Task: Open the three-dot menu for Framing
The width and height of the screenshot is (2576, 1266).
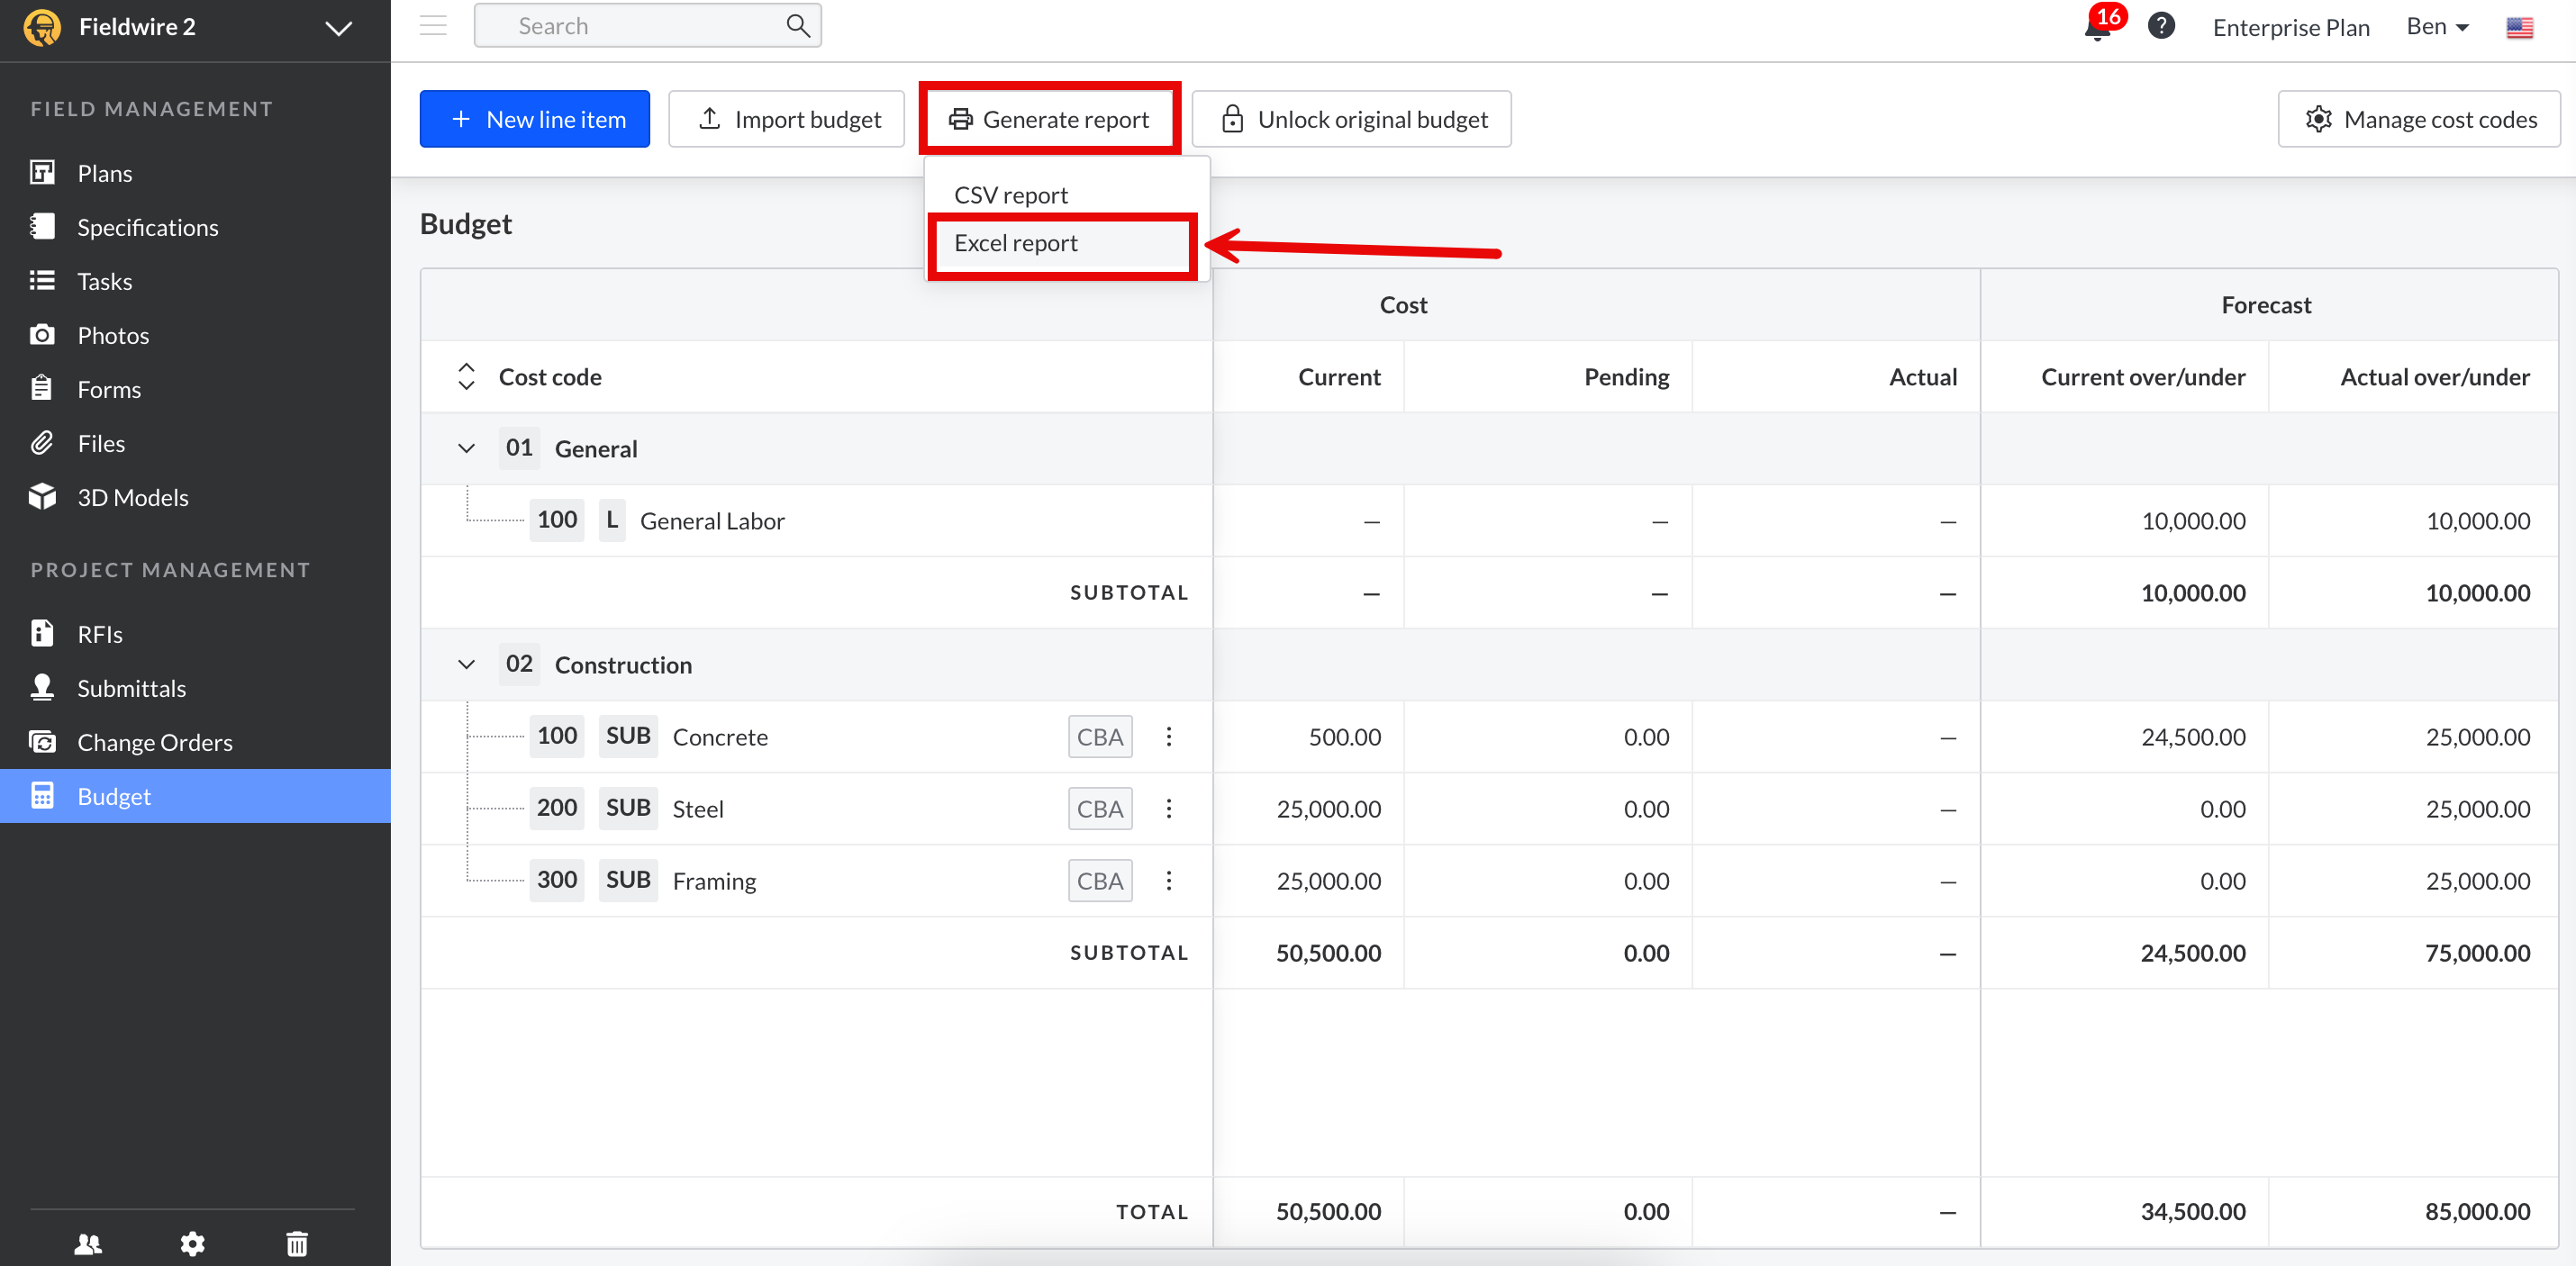Action: coord(1168,881)
